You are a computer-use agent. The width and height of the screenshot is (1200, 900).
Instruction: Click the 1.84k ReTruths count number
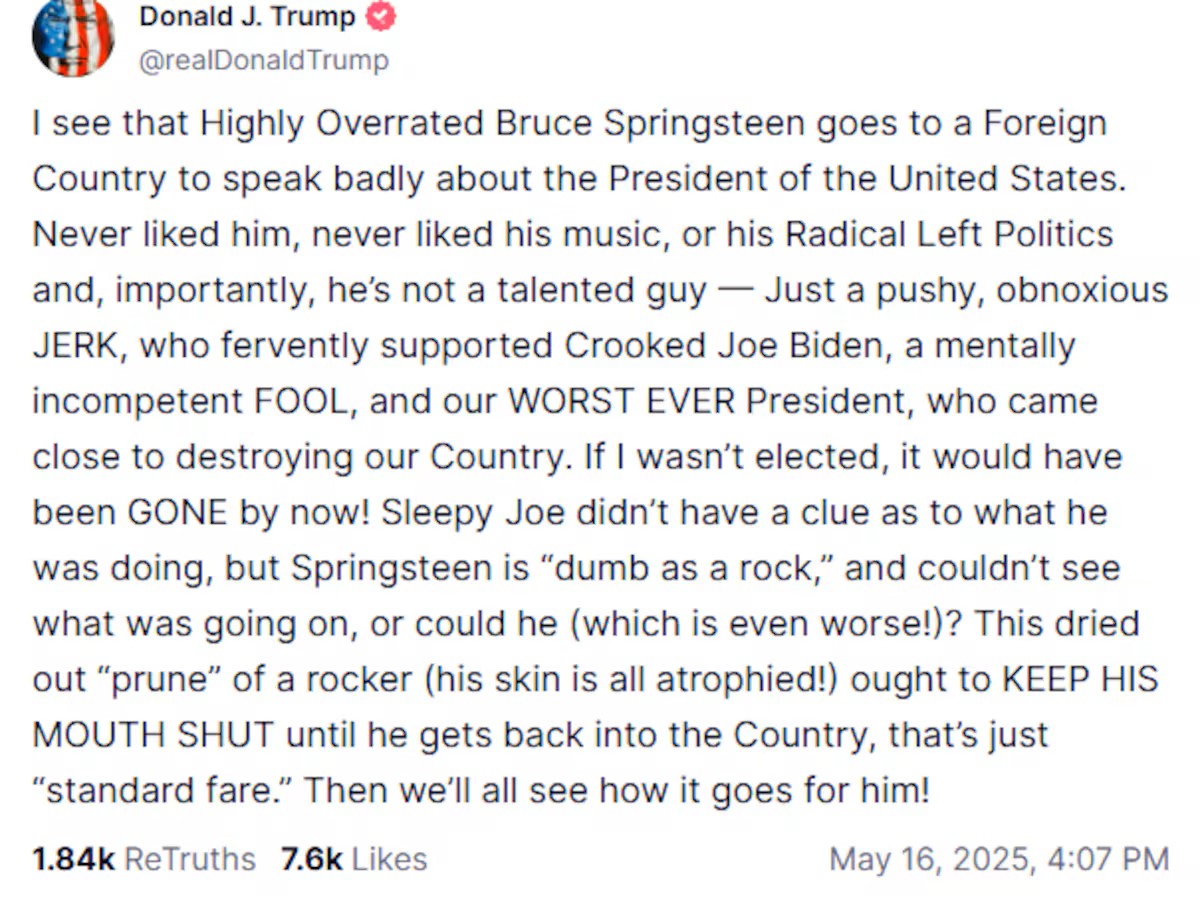click(73, 859)
